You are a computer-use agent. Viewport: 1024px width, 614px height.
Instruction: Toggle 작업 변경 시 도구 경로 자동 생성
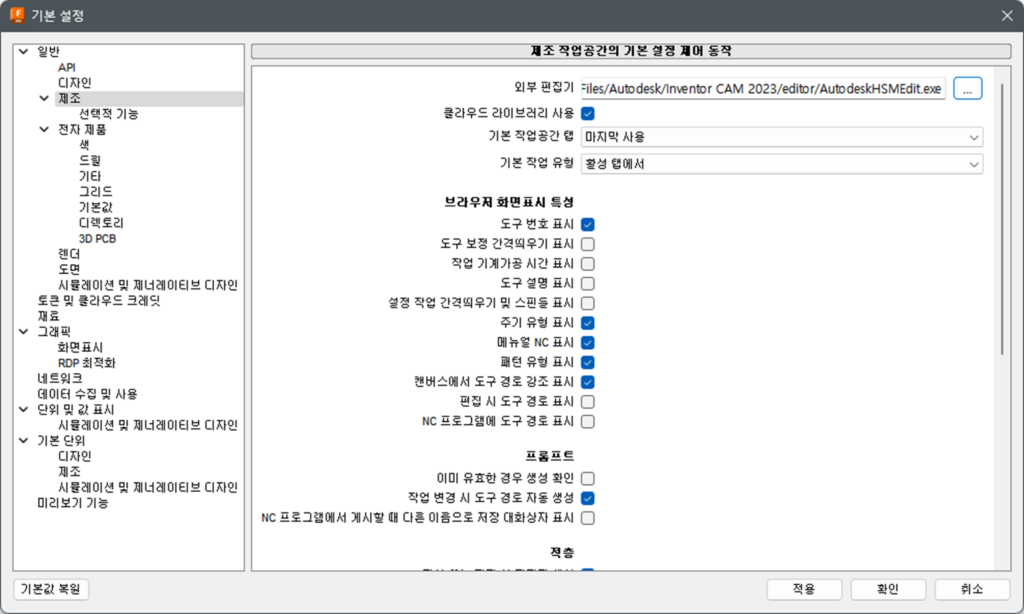click(588, 498)
